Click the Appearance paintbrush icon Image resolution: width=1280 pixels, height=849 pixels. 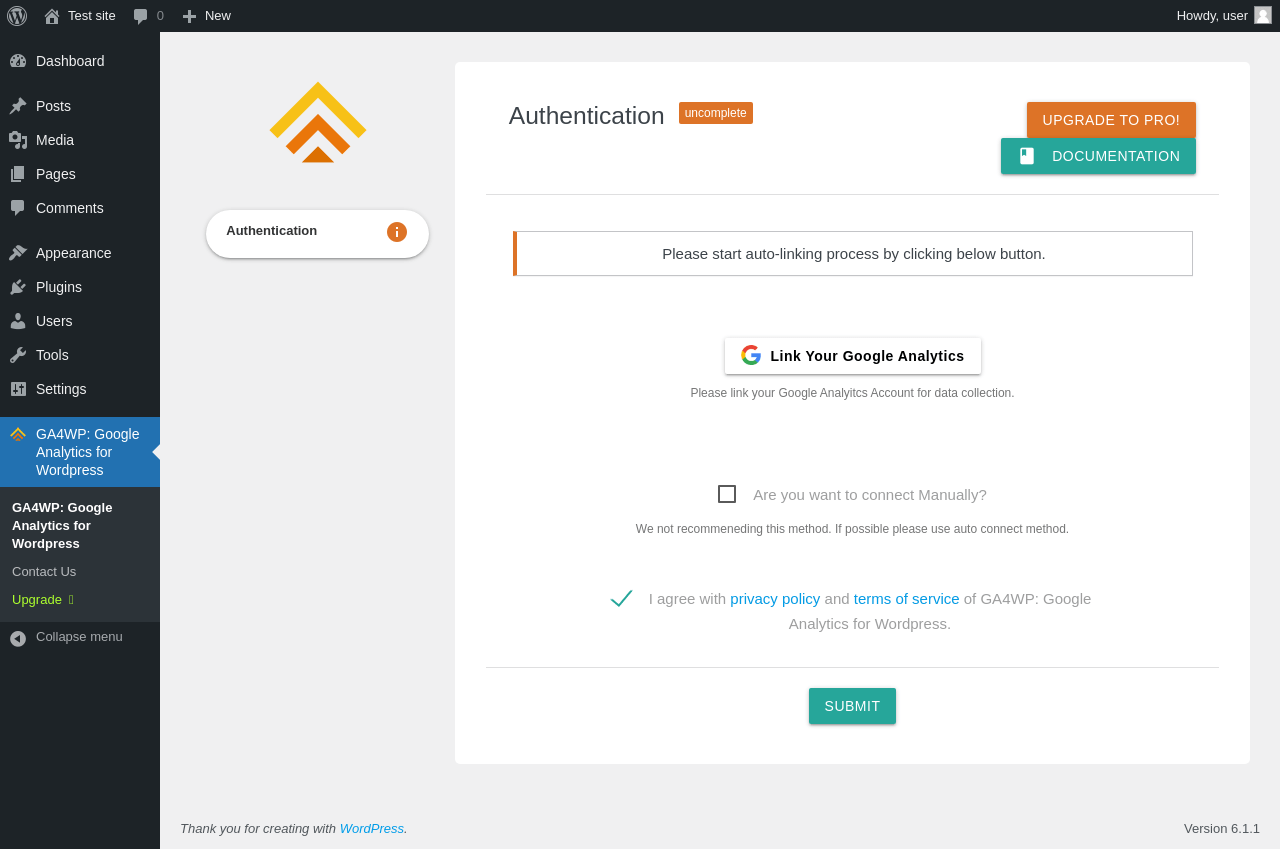tap(18, 253)
